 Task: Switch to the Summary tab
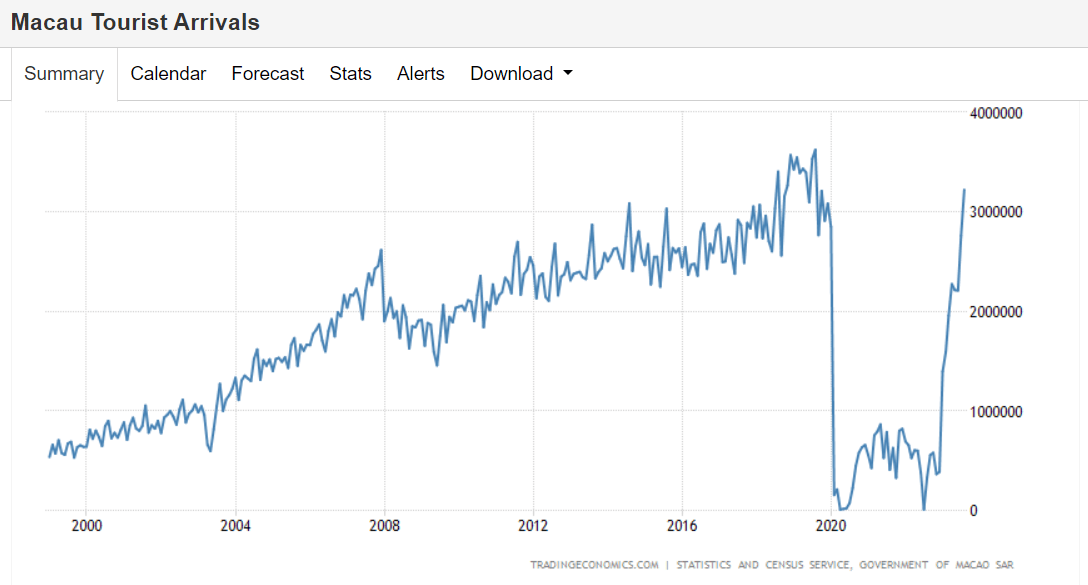point(64,74)
